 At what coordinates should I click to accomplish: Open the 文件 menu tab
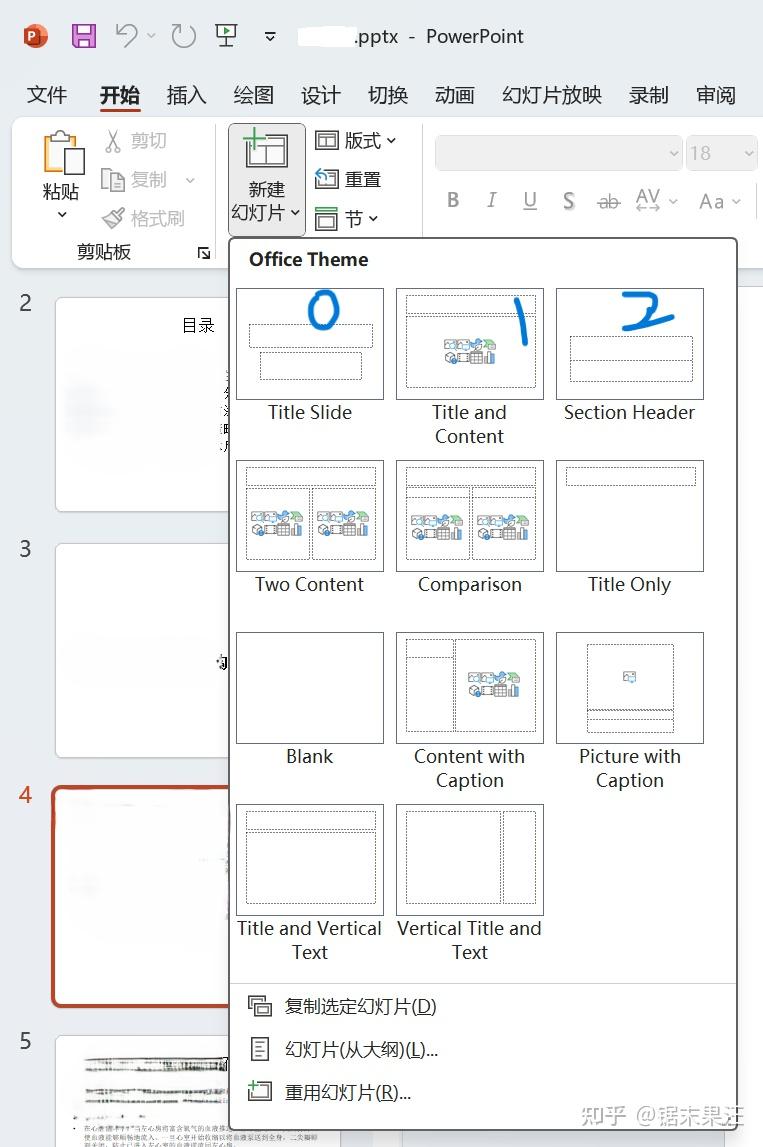coord(47,95)
